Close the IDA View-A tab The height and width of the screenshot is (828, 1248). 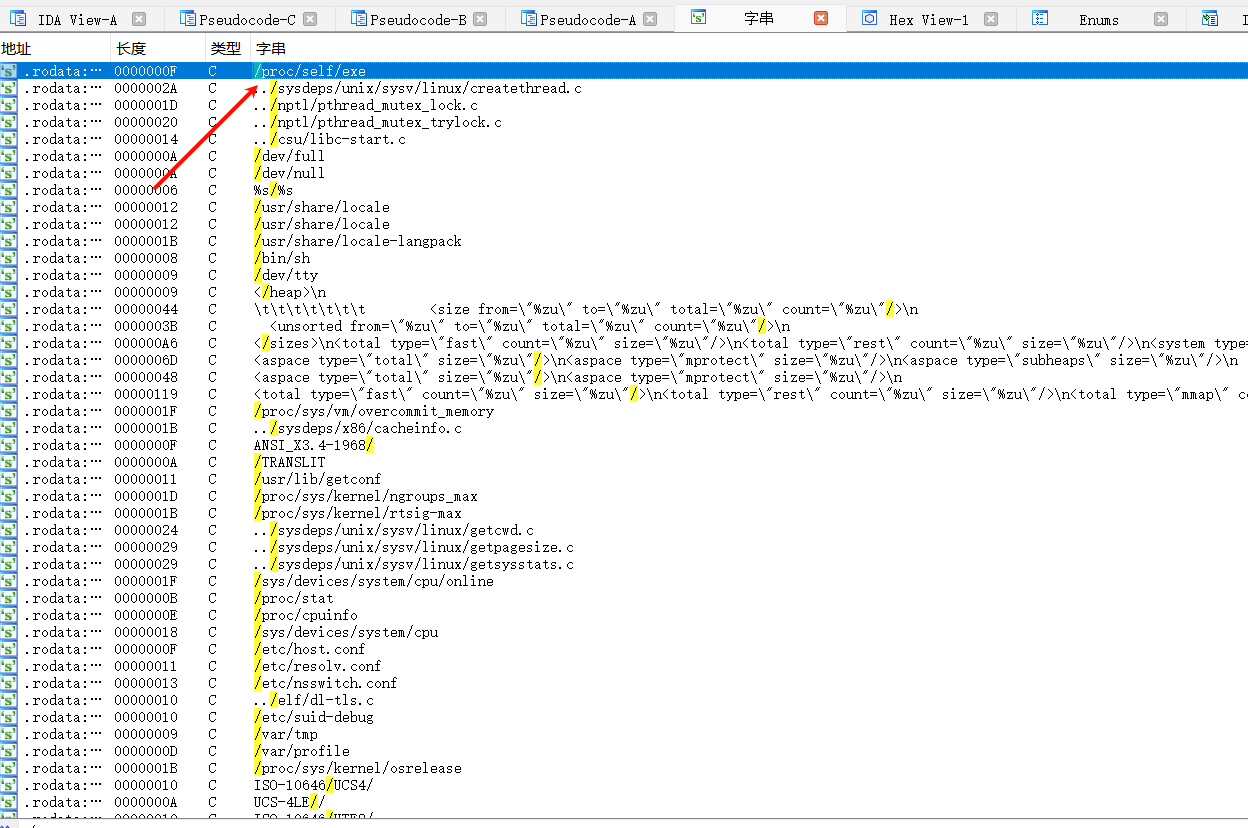[139, 19]
